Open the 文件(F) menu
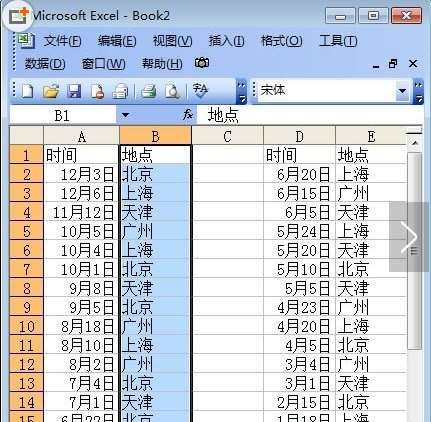The width and height of the screenshot is (431, 422). [62, 41]
